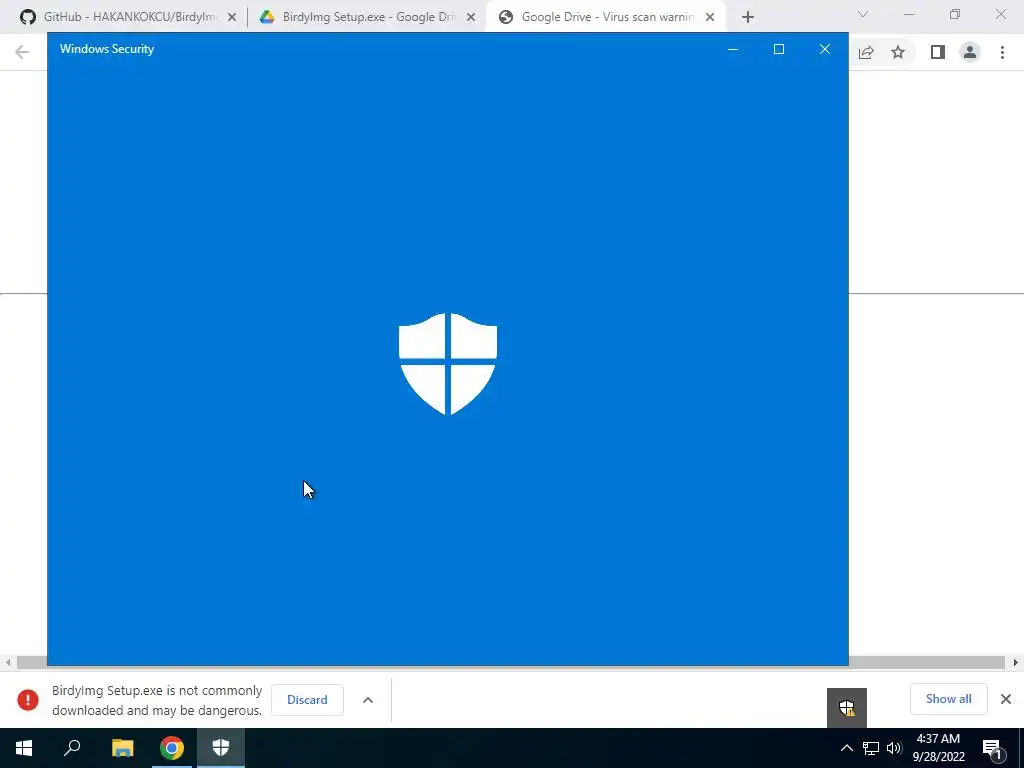
Task: Select the Google Drive Virus scan warning tab
Action: pyautogui.click(x=605, y=17)
